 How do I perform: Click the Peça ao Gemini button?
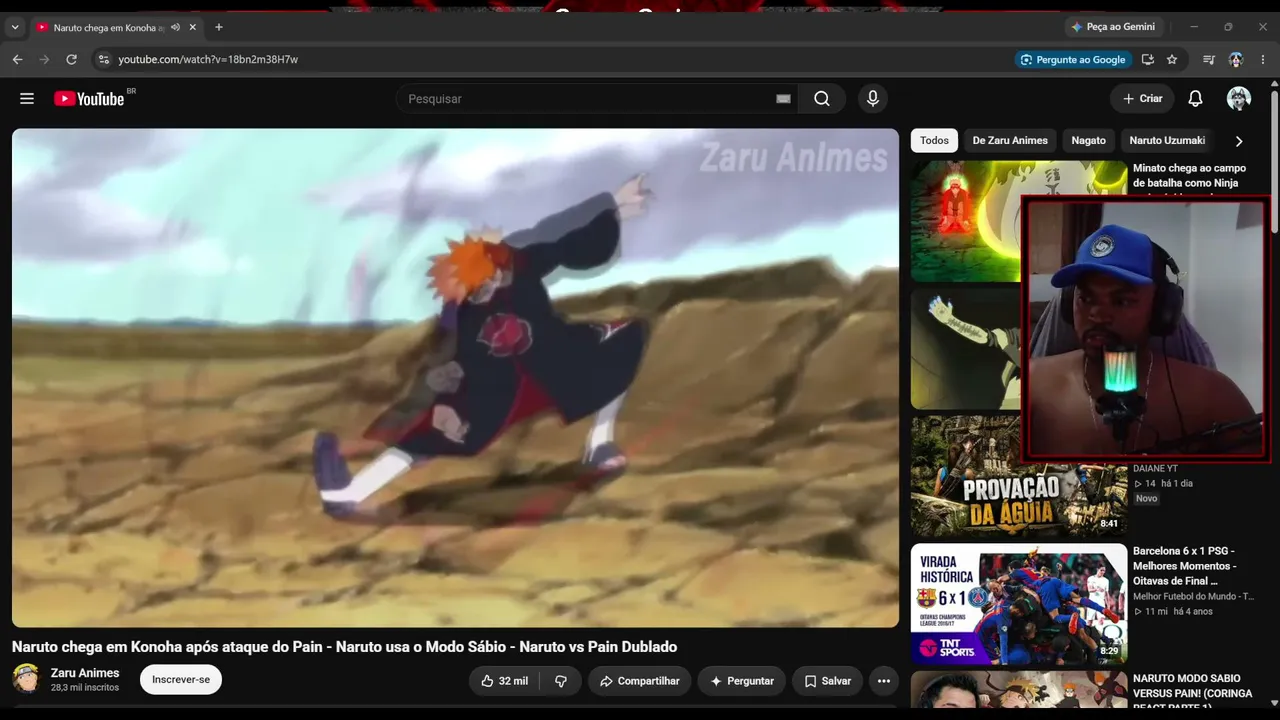coord(1112,27)
